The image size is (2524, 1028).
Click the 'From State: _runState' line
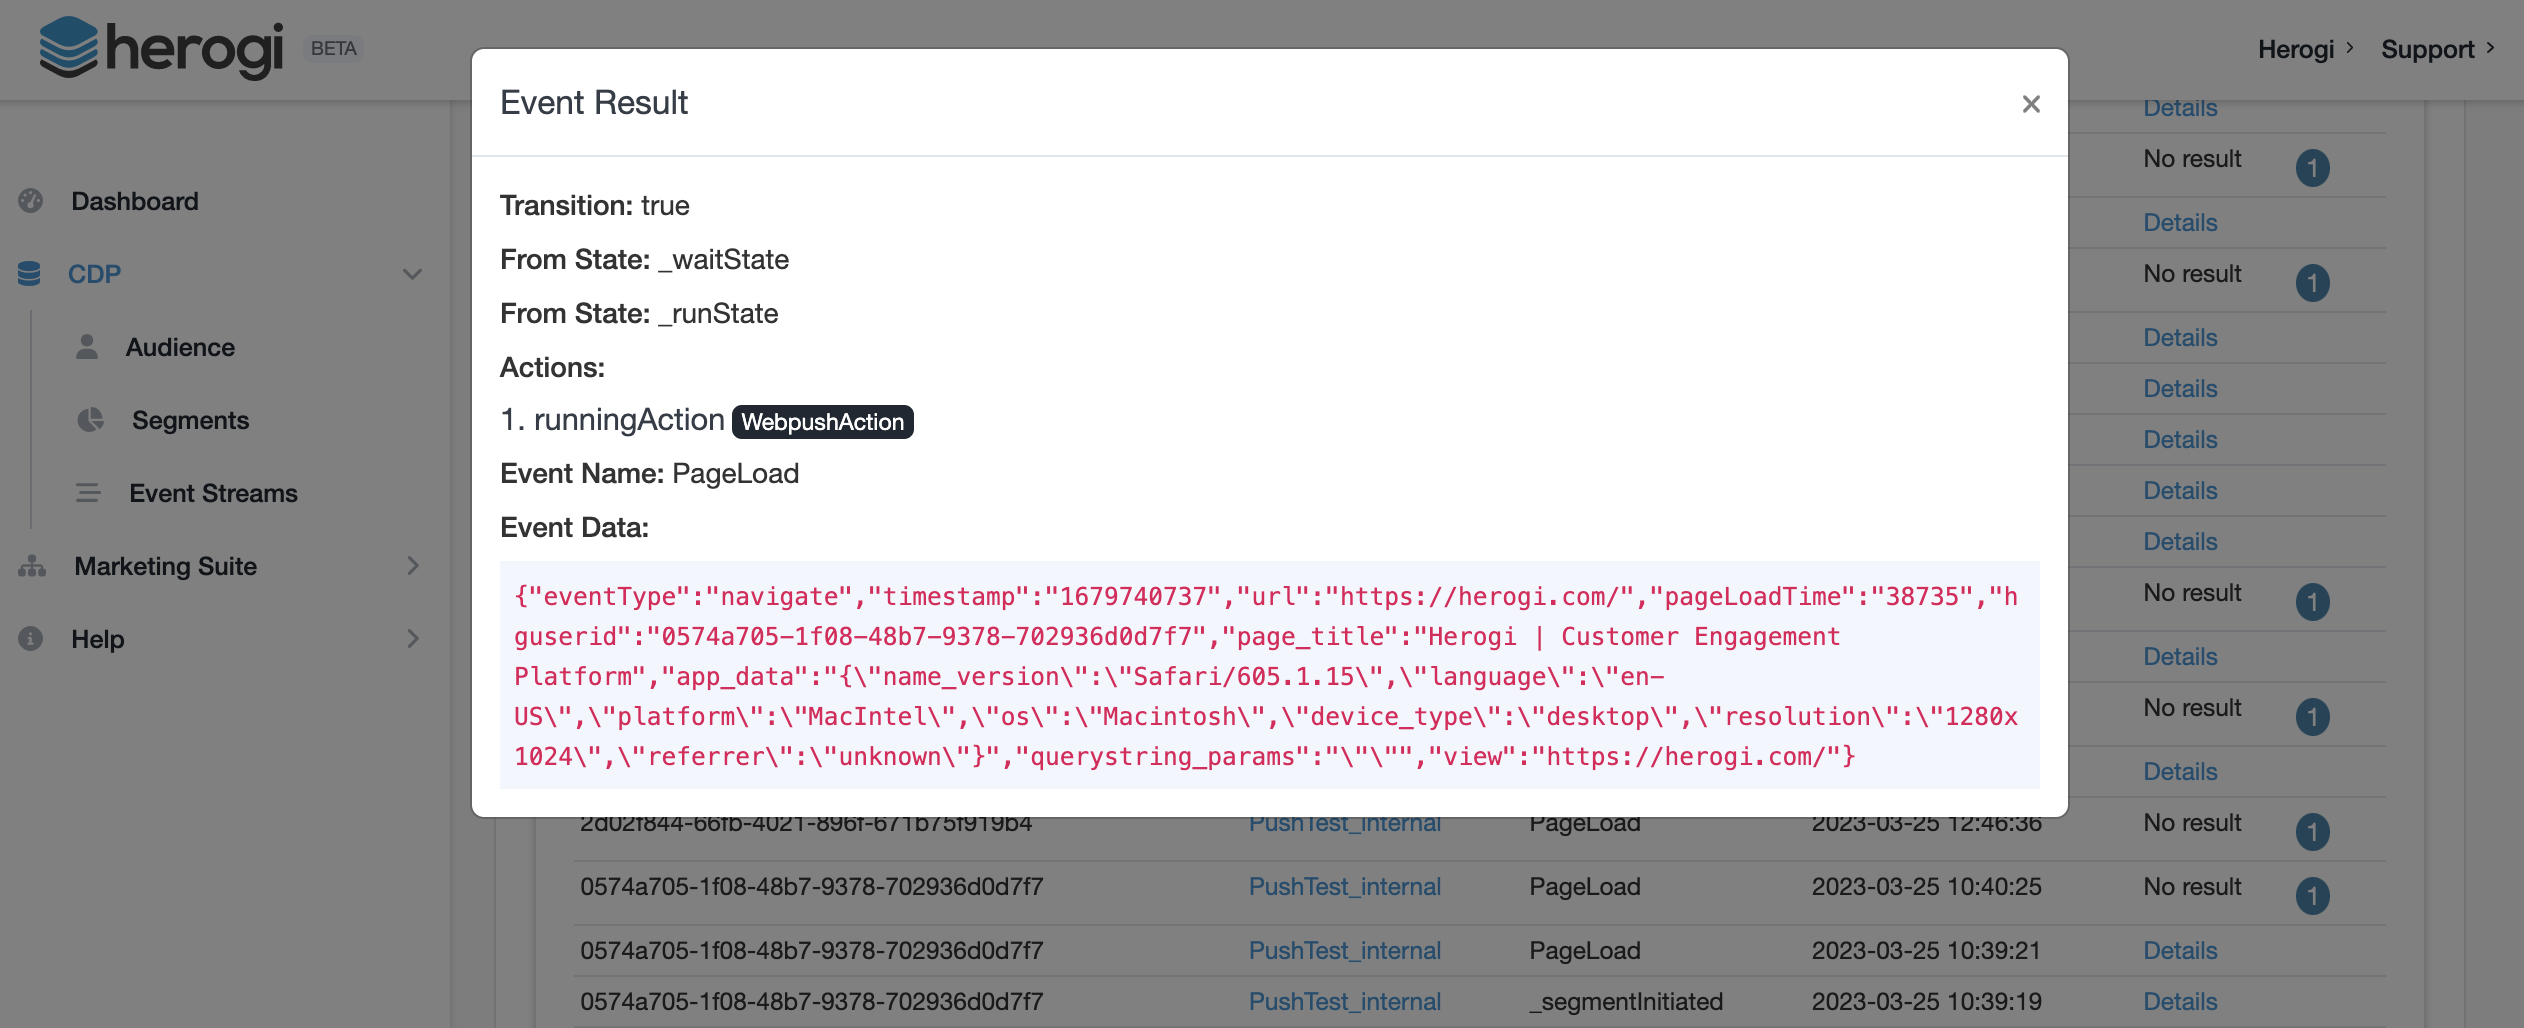(x=639, y=314)
